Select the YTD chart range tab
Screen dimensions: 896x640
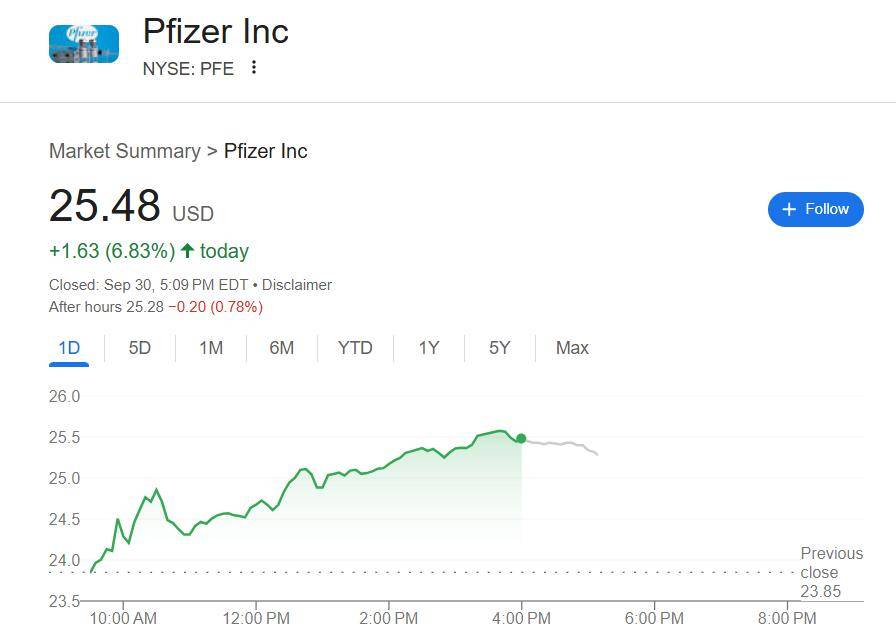[x=355, y=348]
